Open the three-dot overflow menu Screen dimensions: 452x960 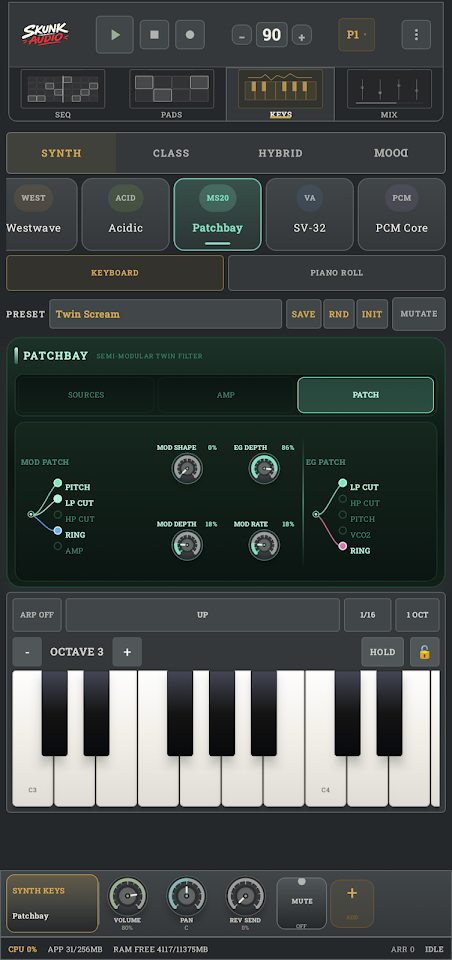click(416, 35)
